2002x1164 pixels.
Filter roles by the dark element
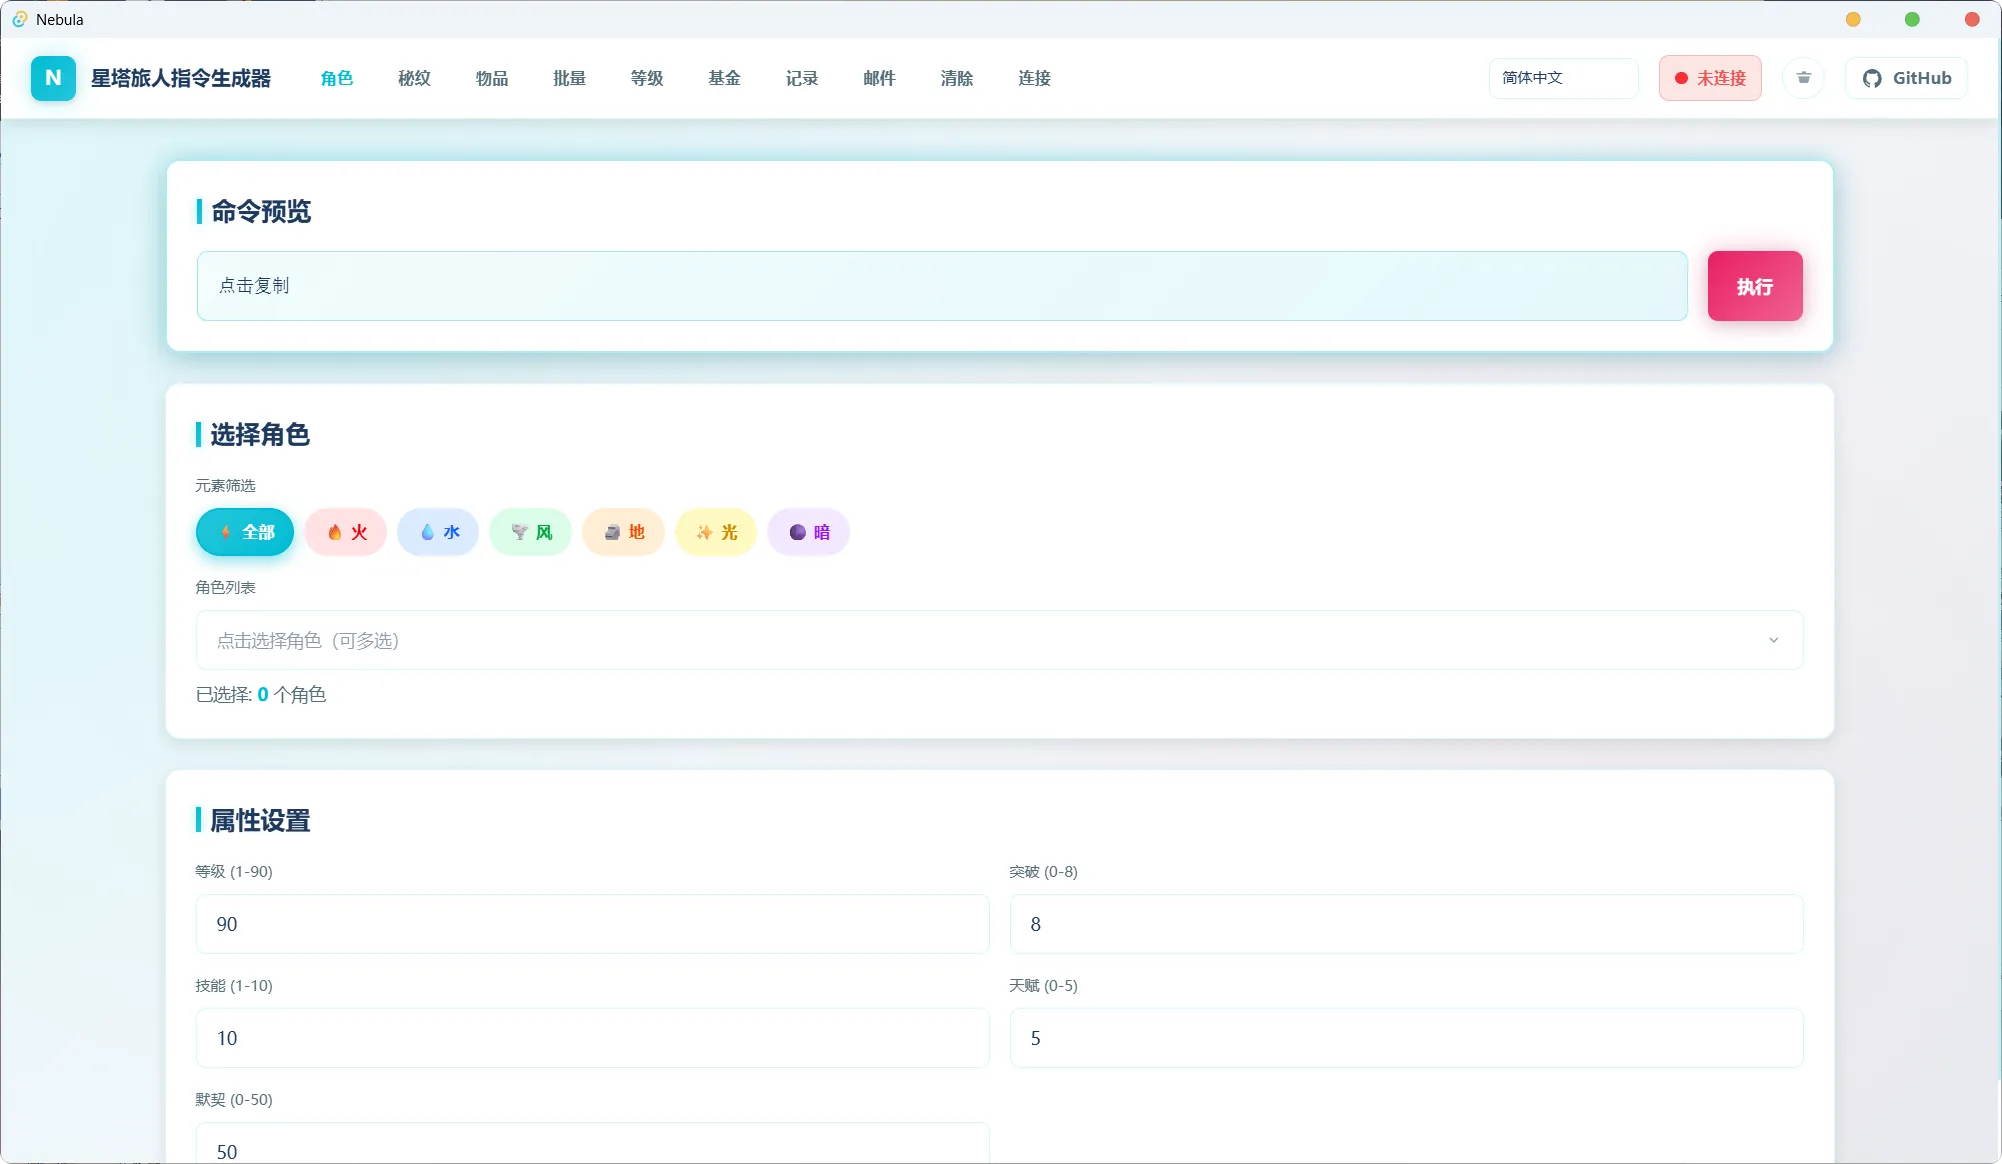[x=808, y=532]
